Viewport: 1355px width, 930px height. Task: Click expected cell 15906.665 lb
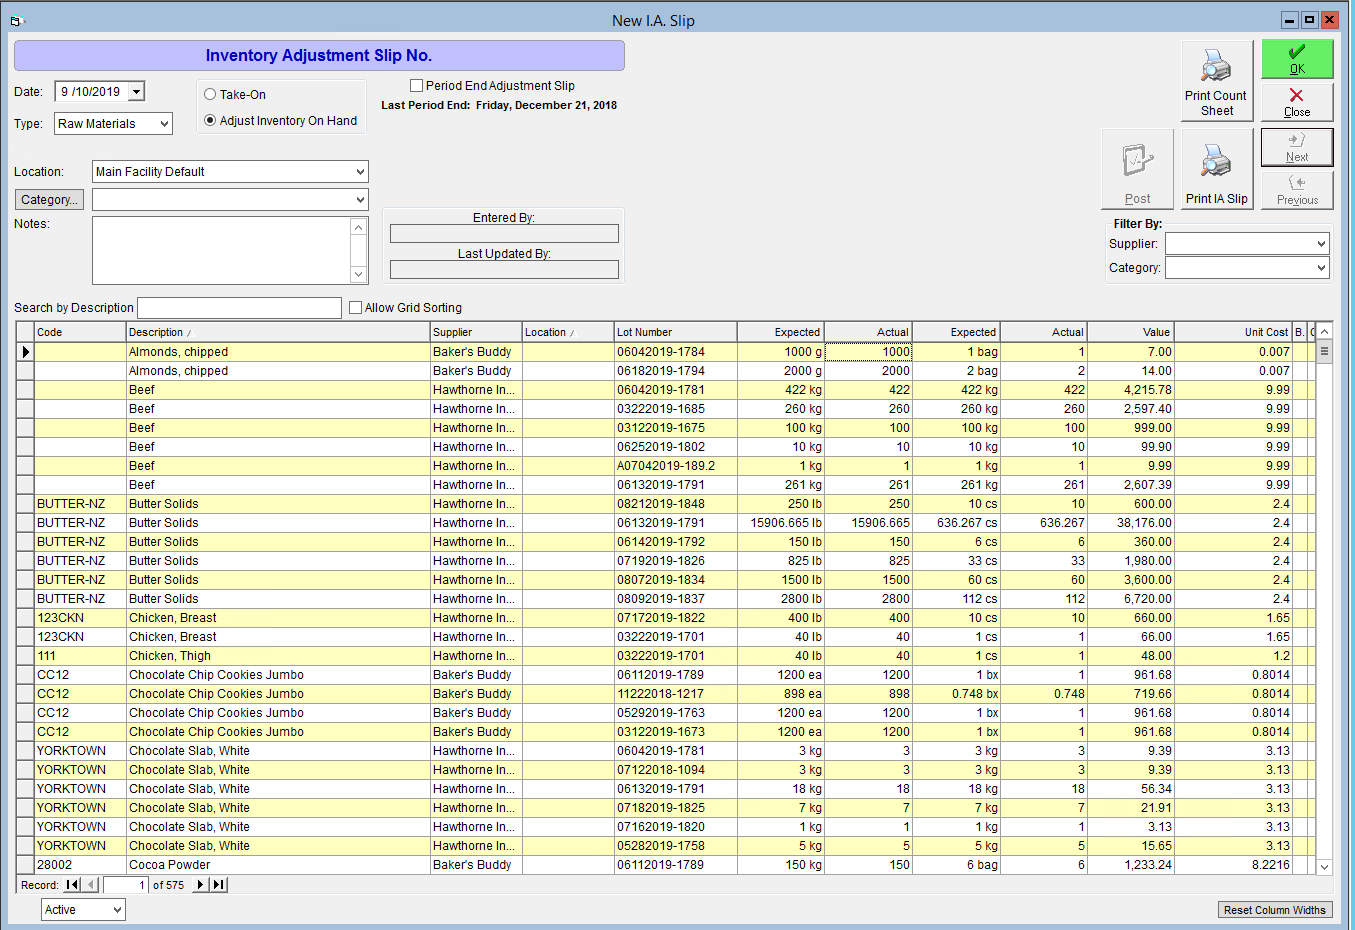[781, 523]
